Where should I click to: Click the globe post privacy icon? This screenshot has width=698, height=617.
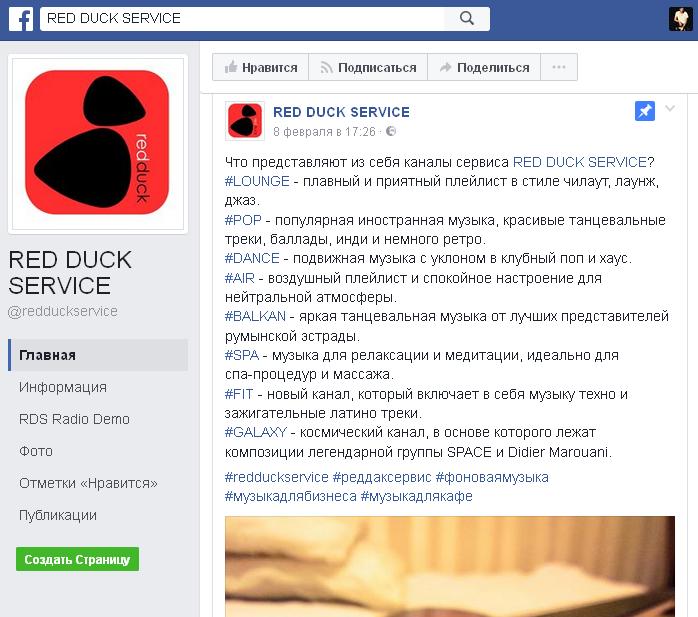[x=391, y=131]
